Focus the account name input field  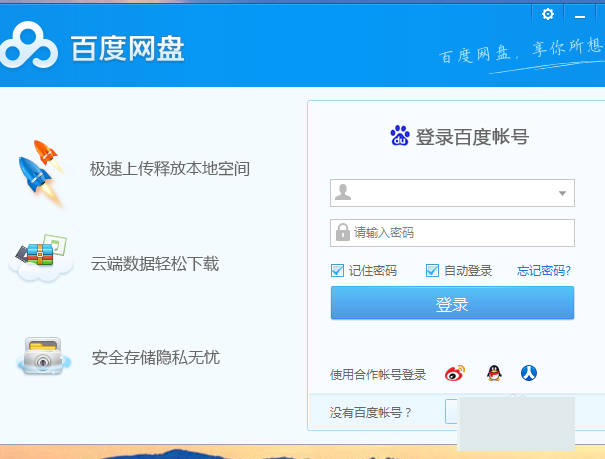pyautogui.click(x=452, y=193)
